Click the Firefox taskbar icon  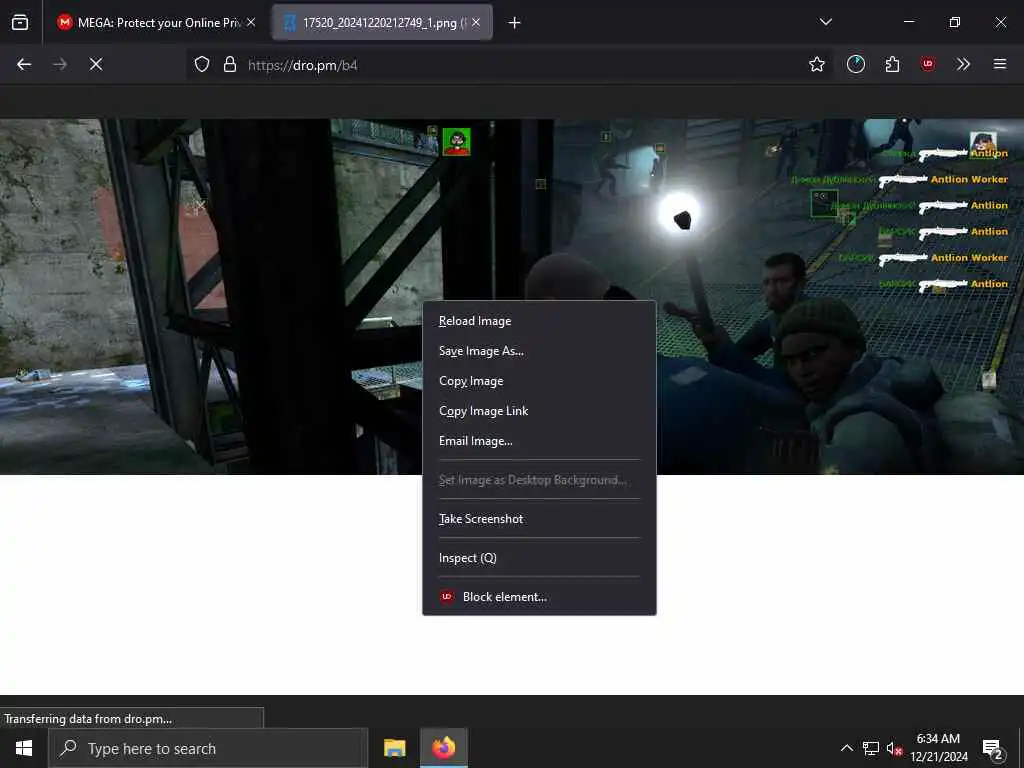[x=443, y=748]
